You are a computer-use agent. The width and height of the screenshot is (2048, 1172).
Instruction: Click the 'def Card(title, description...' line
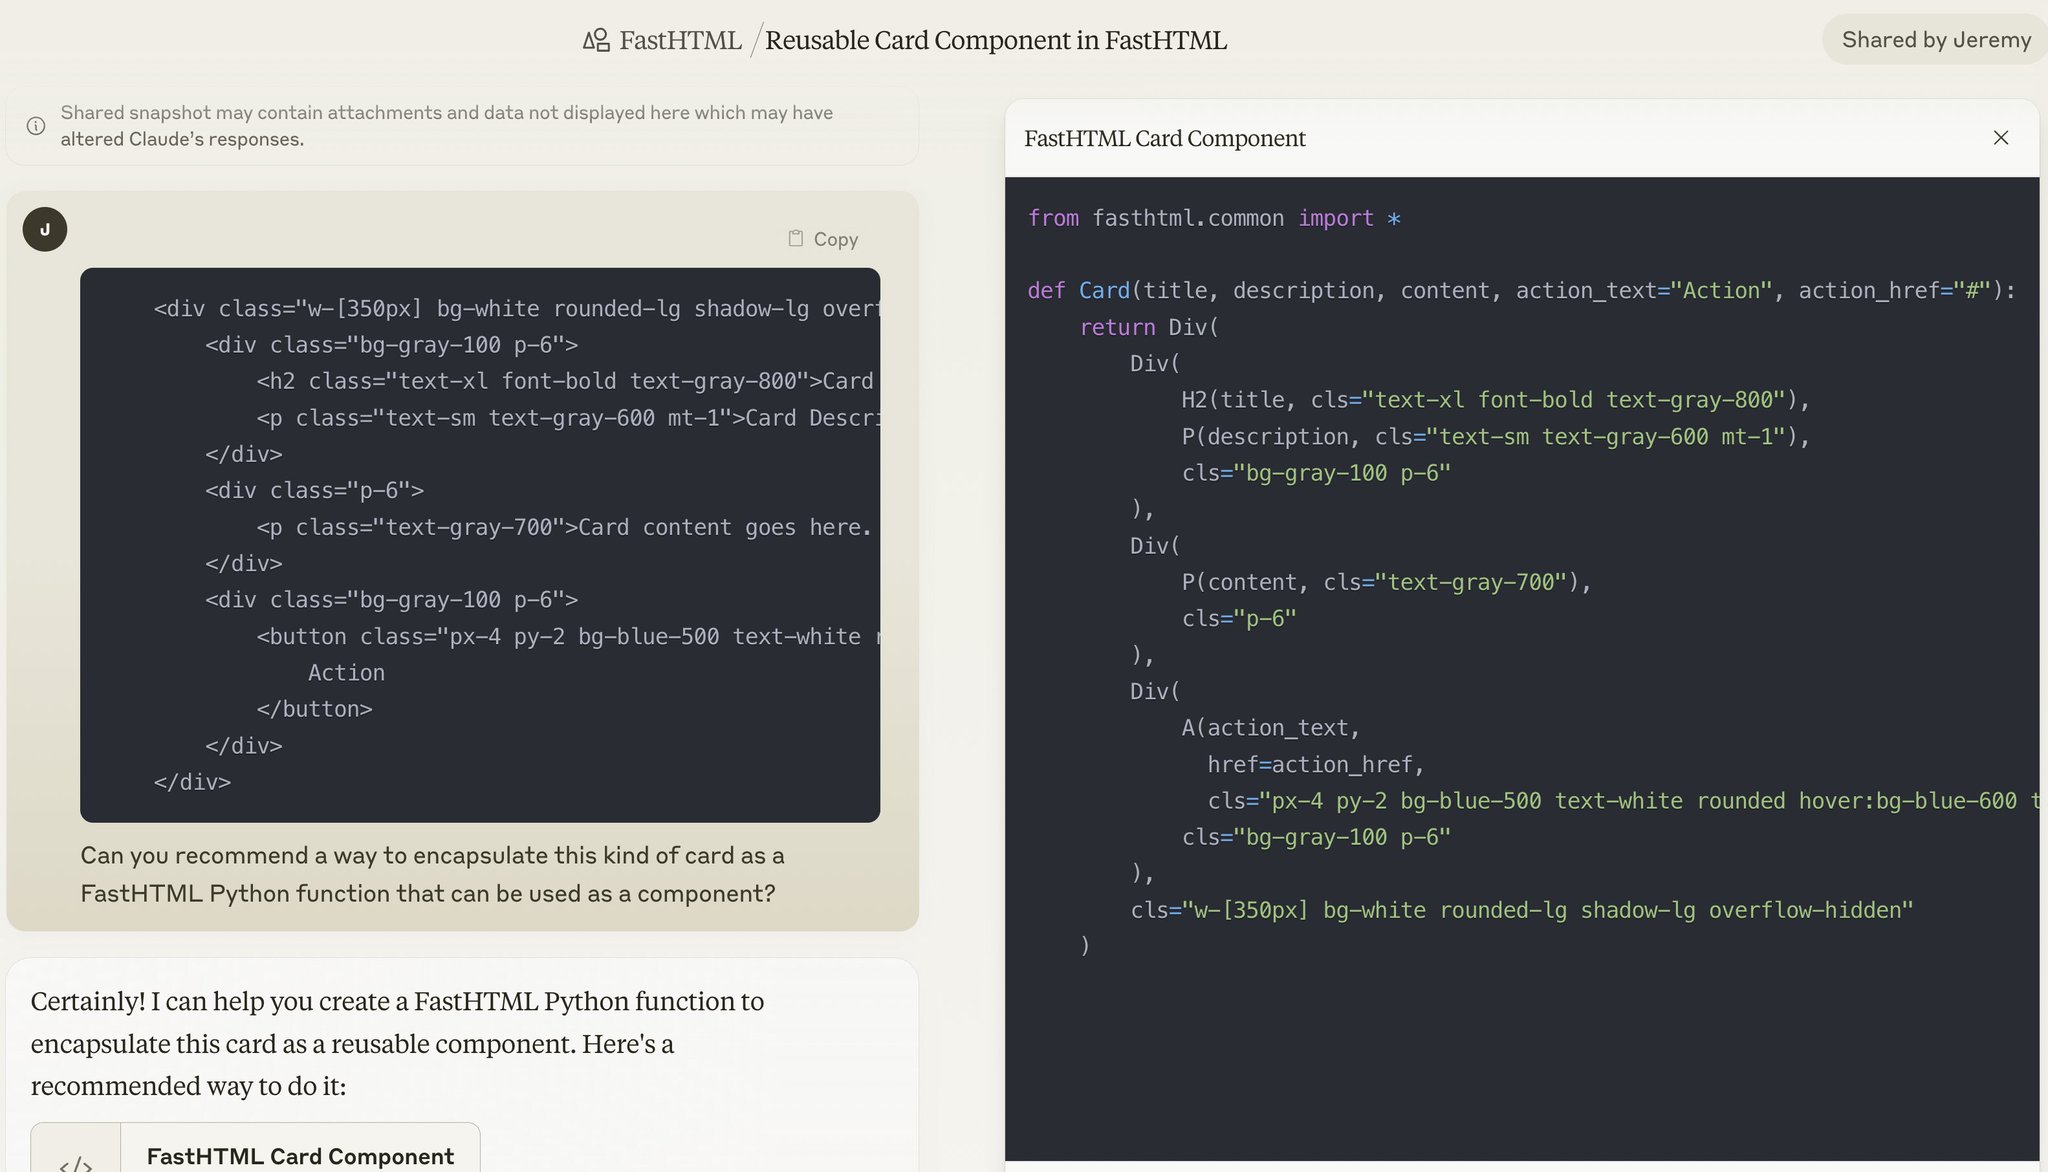[x=1522, y=291]
